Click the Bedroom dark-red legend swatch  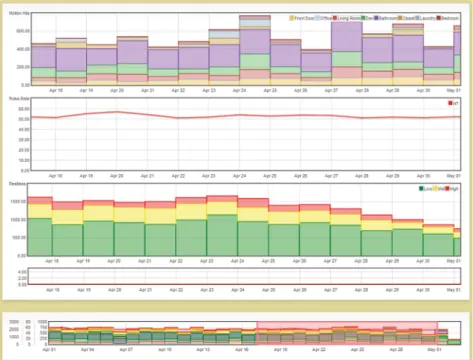[439, 18]
